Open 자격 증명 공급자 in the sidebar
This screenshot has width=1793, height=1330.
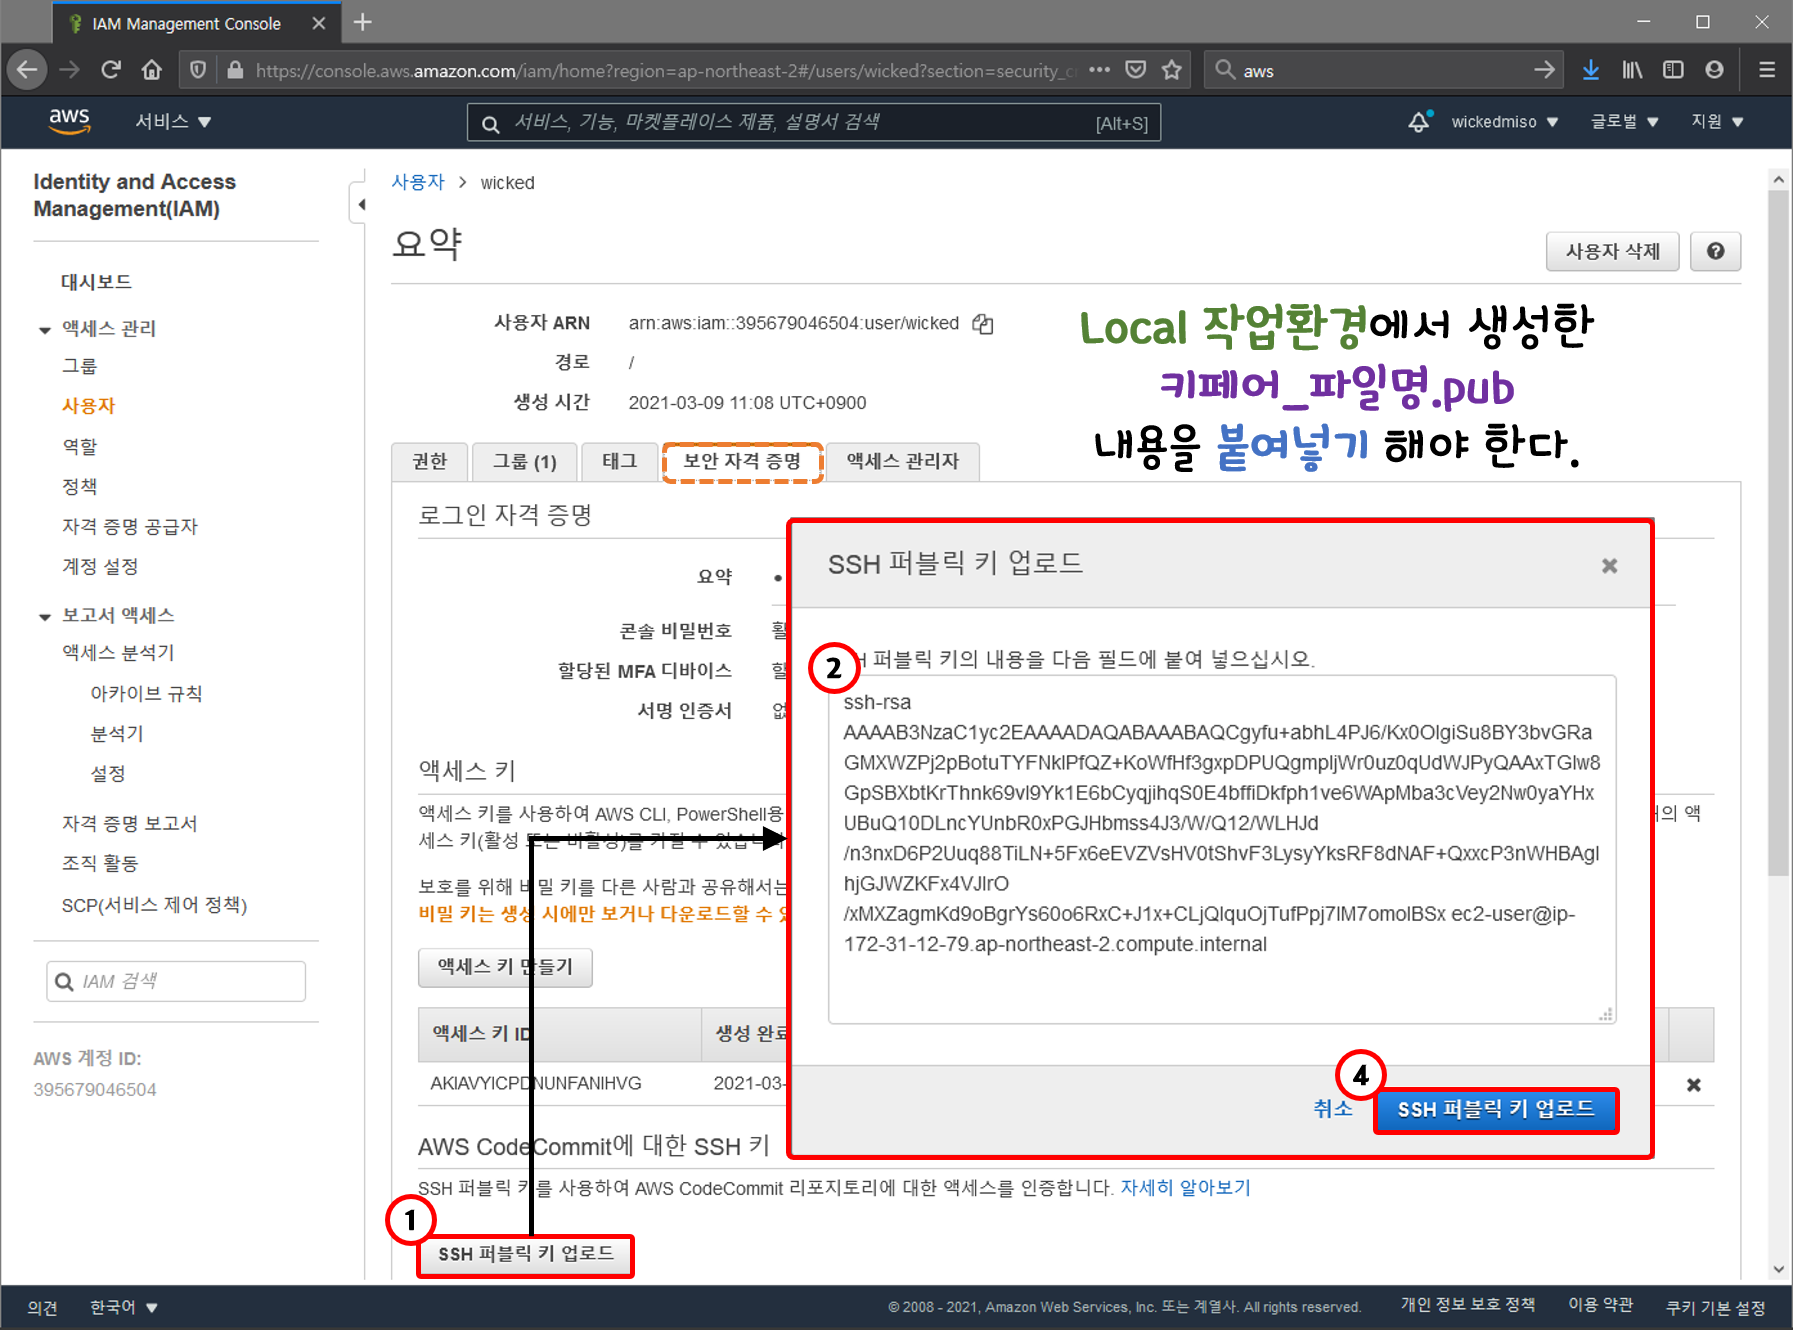point(130,526)
